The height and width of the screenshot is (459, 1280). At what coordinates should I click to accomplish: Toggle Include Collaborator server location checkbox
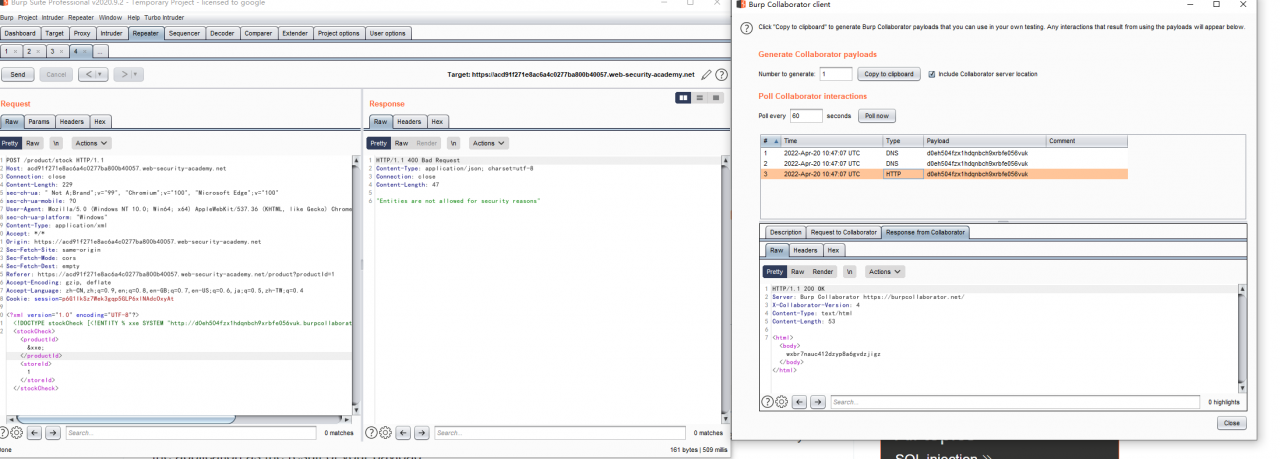pyautogui.click(x=932, y=74)
